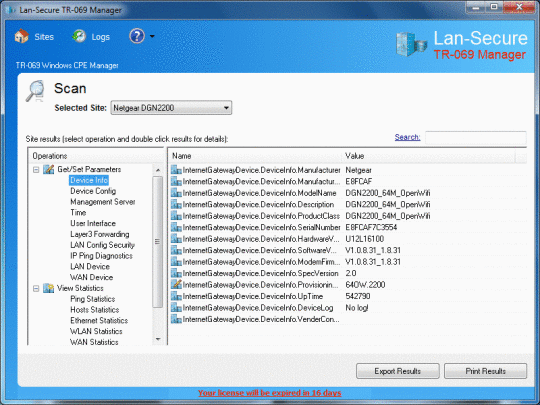Screen dimensions: 540x405
Task: Click icon of DeviceInfo.HardwareV... row
Action: click(176, 239)
